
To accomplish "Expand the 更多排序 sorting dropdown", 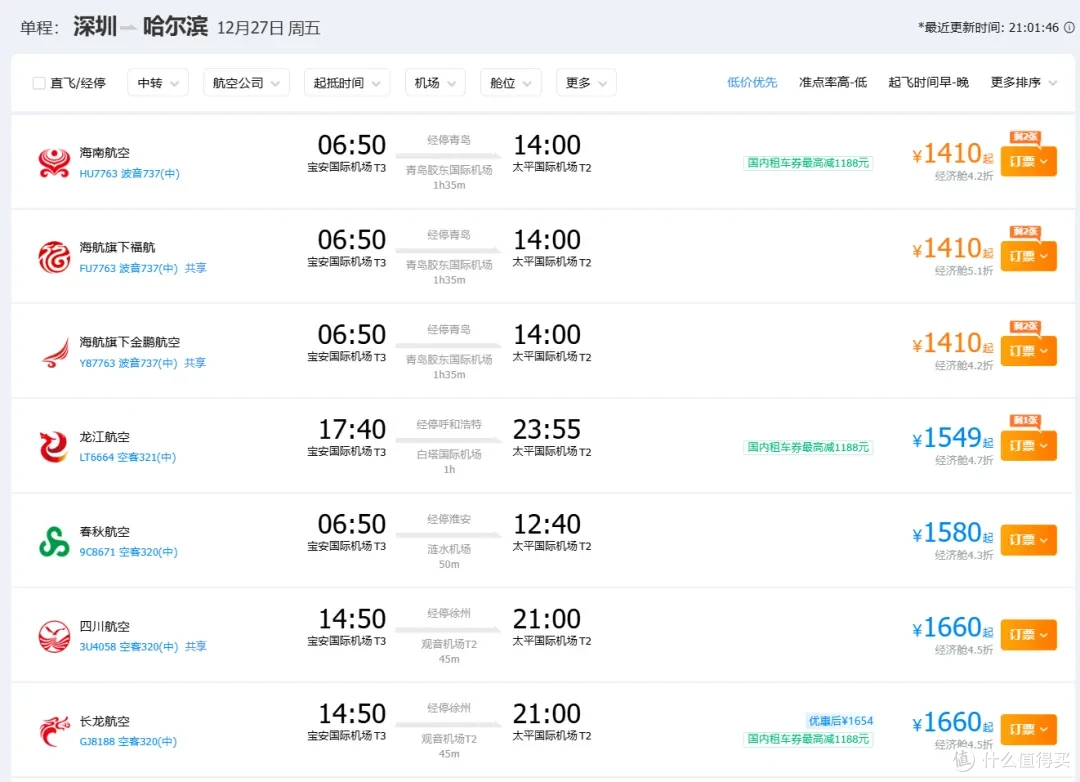I will (x=1023, y=83).
